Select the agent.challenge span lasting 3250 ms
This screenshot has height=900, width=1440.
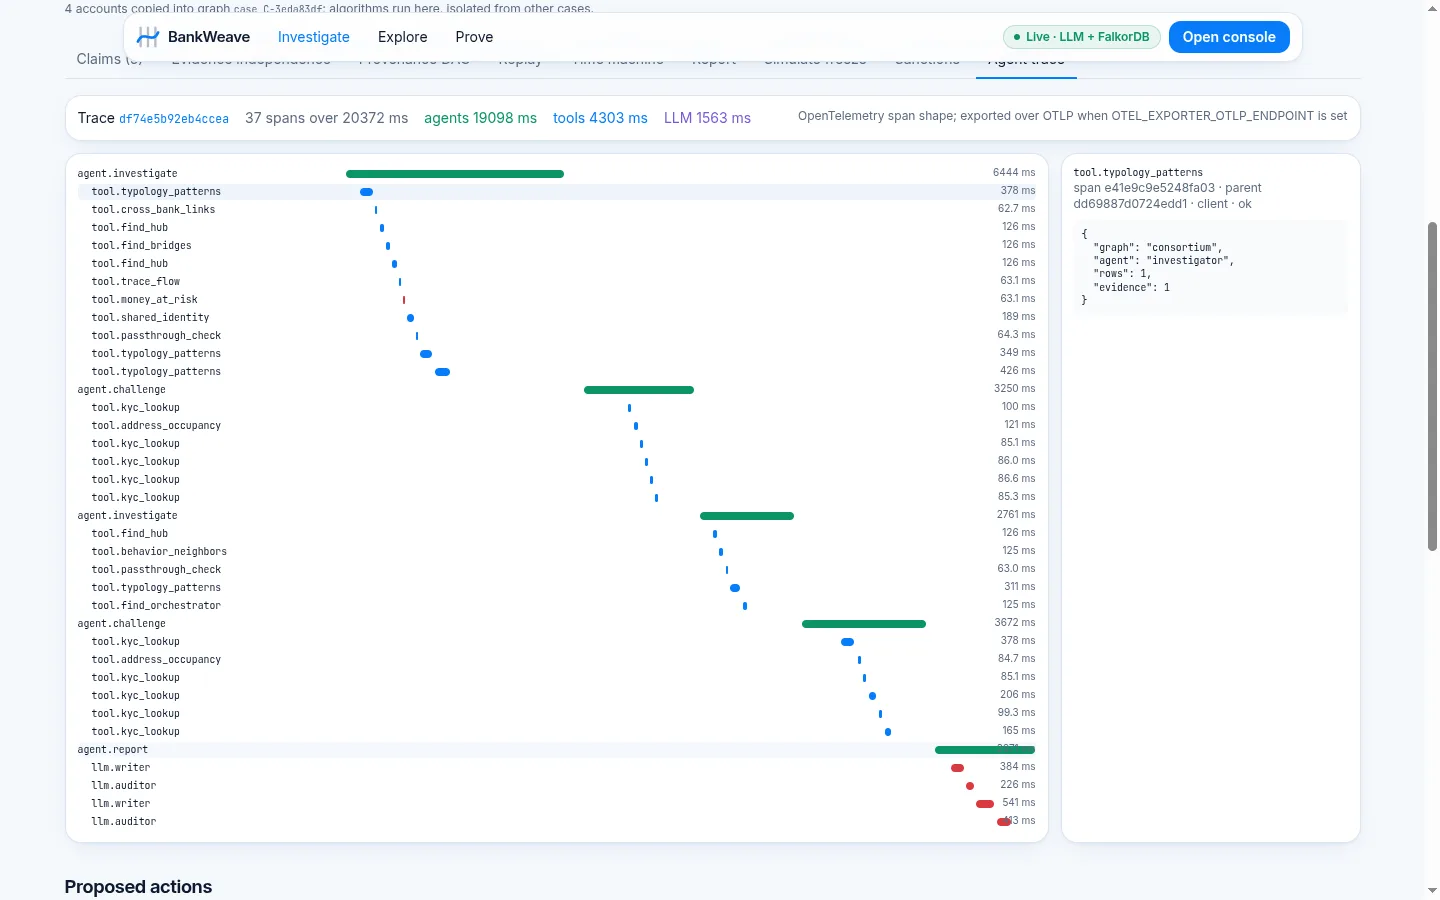coord(556,389)
